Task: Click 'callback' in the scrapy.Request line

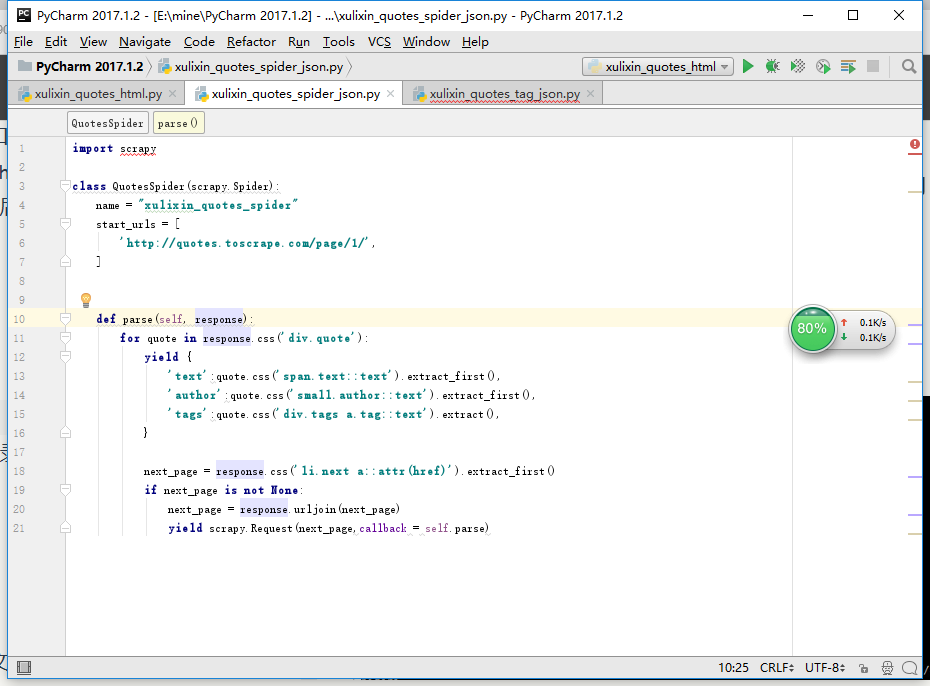Action: click(x=383, y=528)
